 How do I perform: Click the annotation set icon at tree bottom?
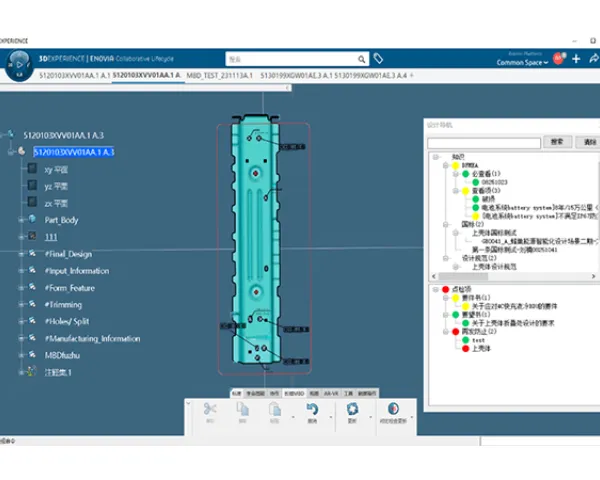tap(31, 371)
